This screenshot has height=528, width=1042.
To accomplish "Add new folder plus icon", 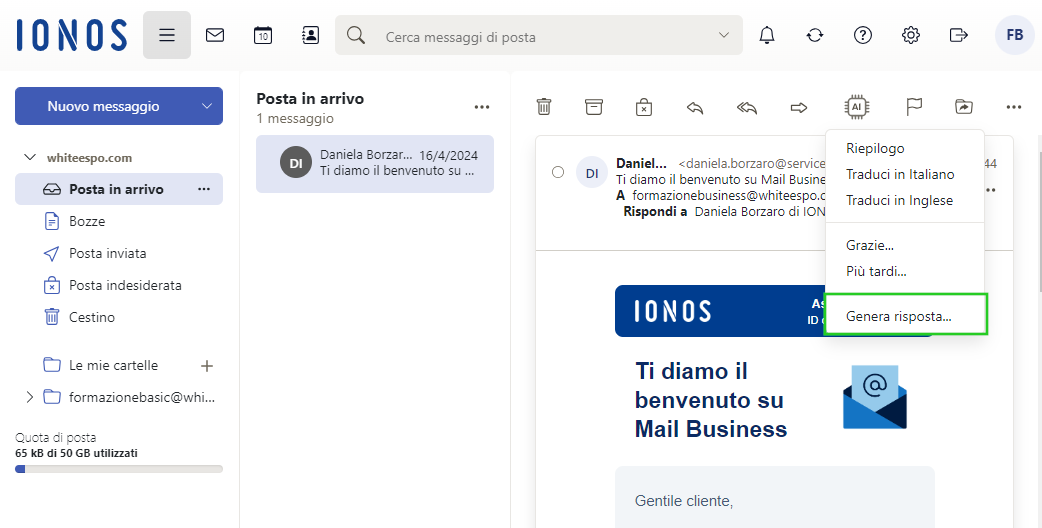I will click(207, 366).
